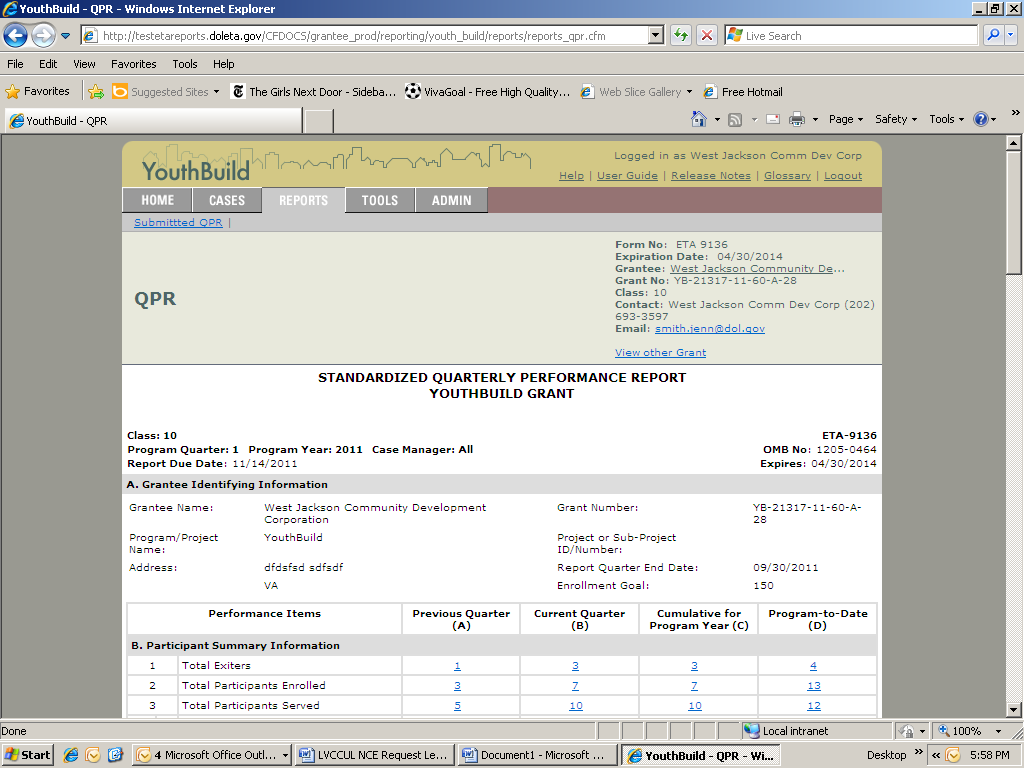Click the Home icon in command bar

pyautogui.click(x=699, y=119)
